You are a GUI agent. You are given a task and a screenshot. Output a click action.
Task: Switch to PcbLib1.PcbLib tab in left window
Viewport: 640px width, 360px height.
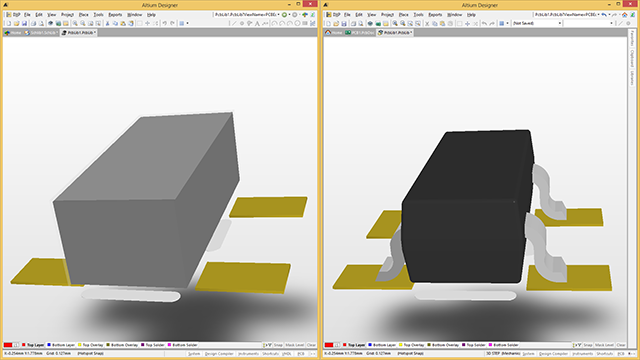[79, 33]
